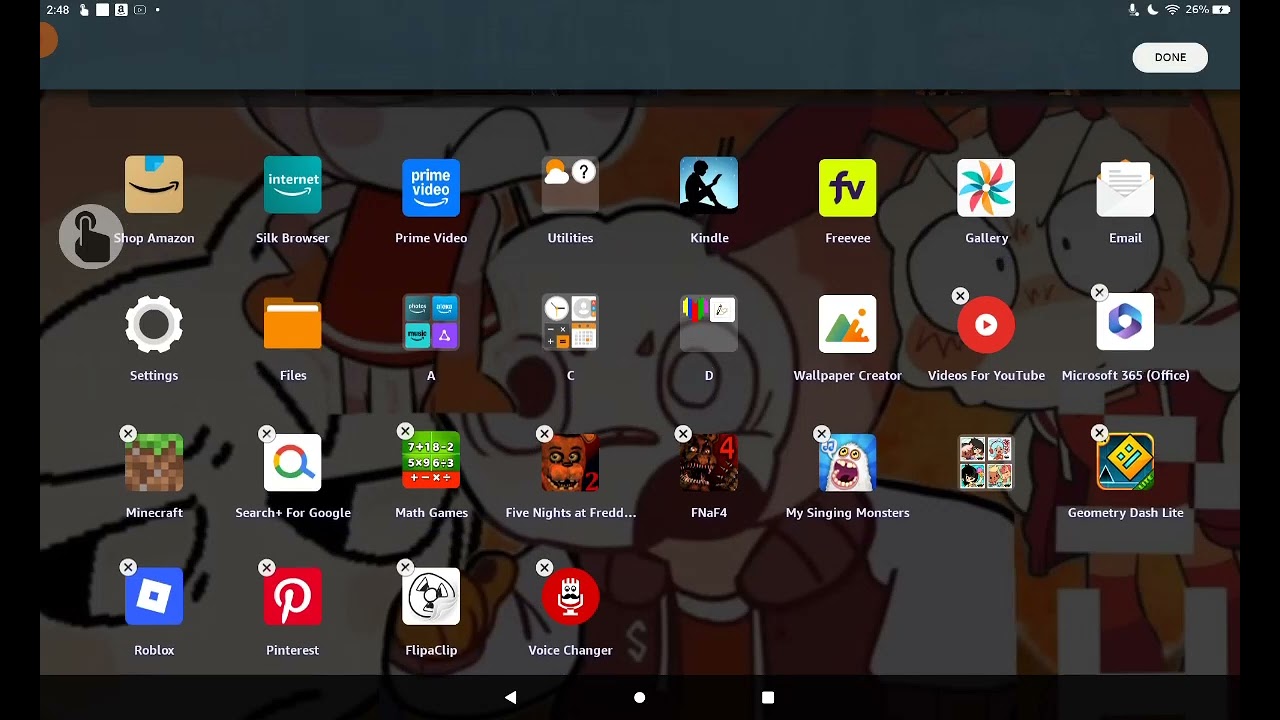Open the folder labeled C
This screenshot has height=720, width=1280.
click(570, 323)
